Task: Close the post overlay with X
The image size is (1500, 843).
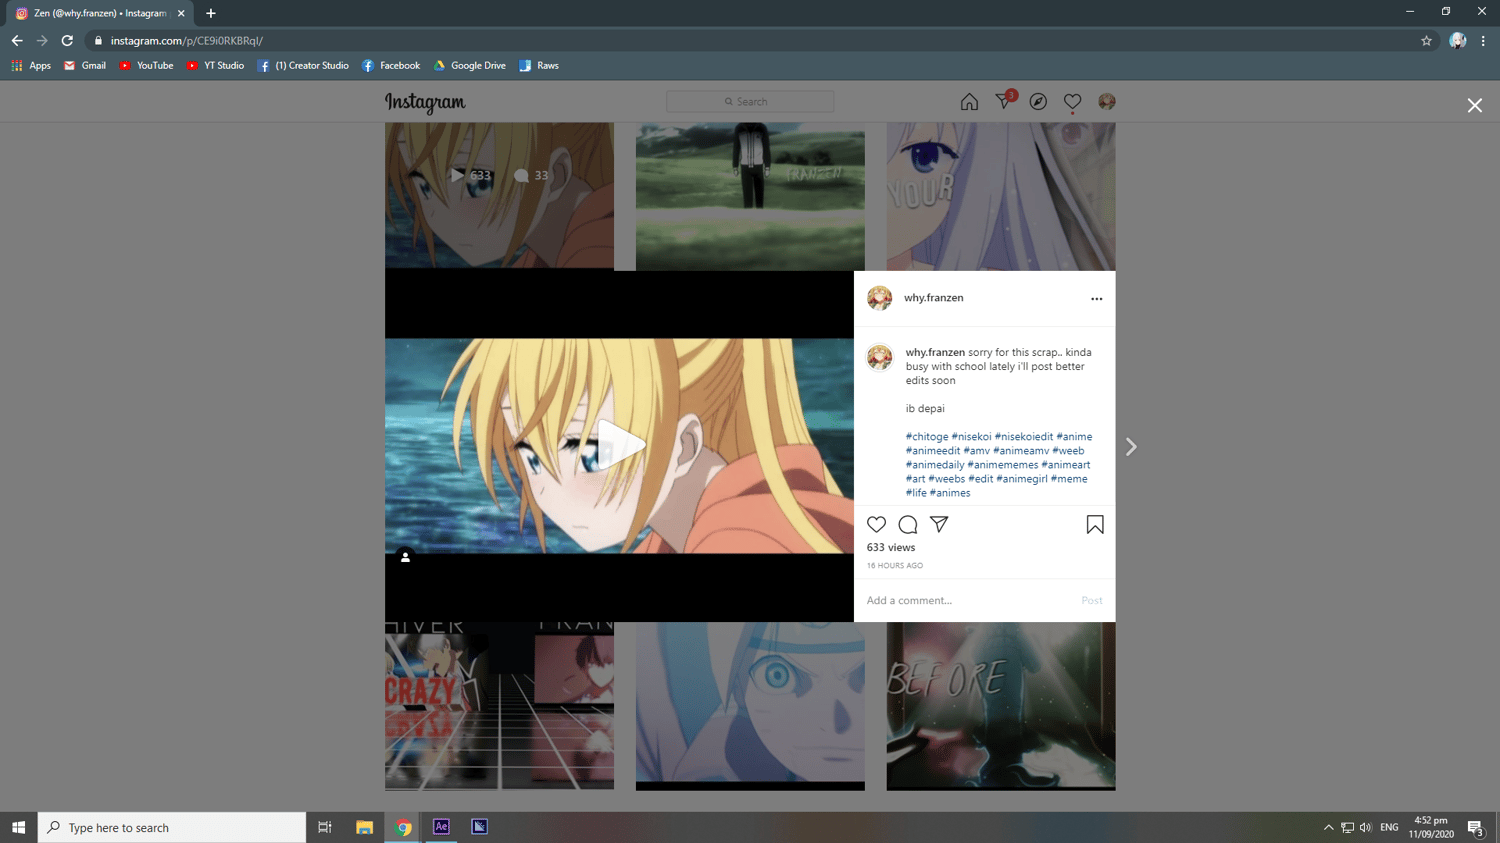Action: click(1474, 105)
